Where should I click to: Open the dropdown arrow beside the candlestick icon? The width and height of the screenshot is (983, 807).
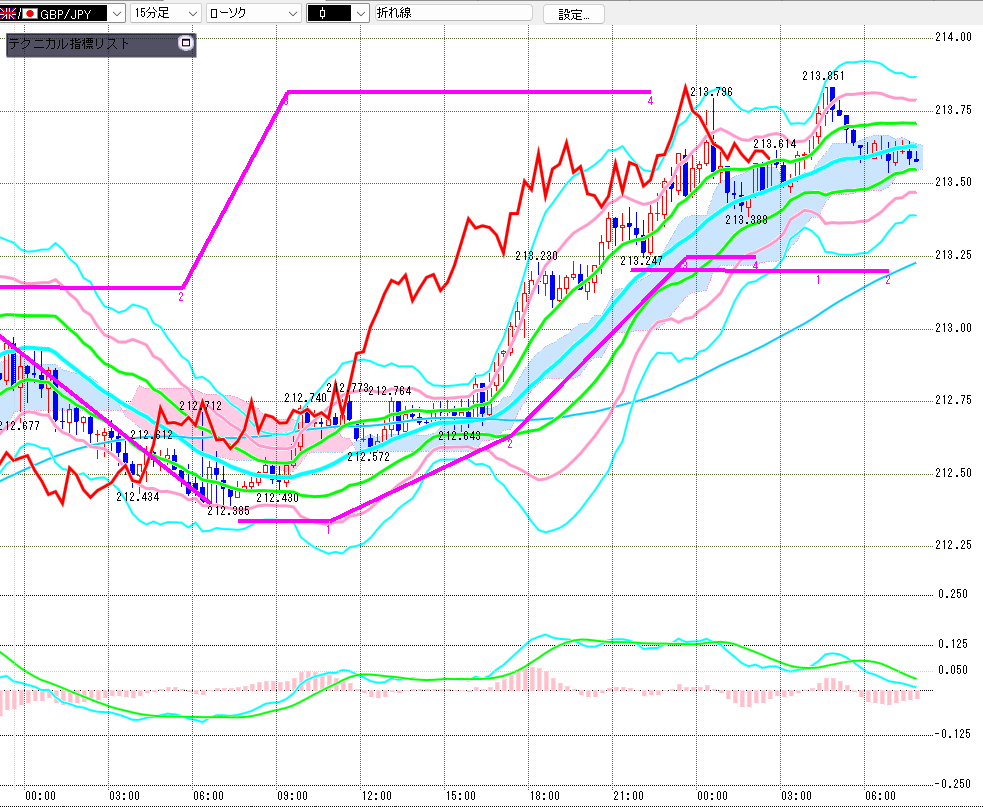pyautogui.click(x=359, y=14)
